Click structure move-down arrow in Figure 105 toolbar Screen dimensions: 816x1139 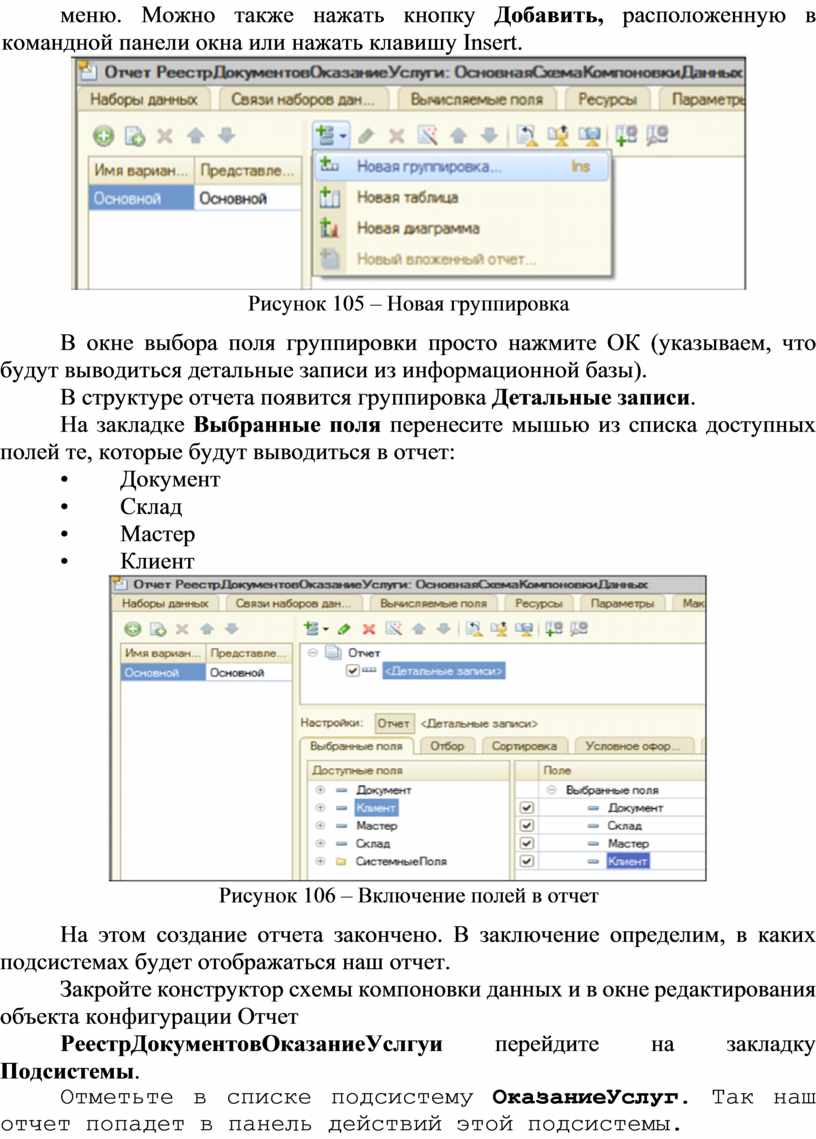coord(489,135)
